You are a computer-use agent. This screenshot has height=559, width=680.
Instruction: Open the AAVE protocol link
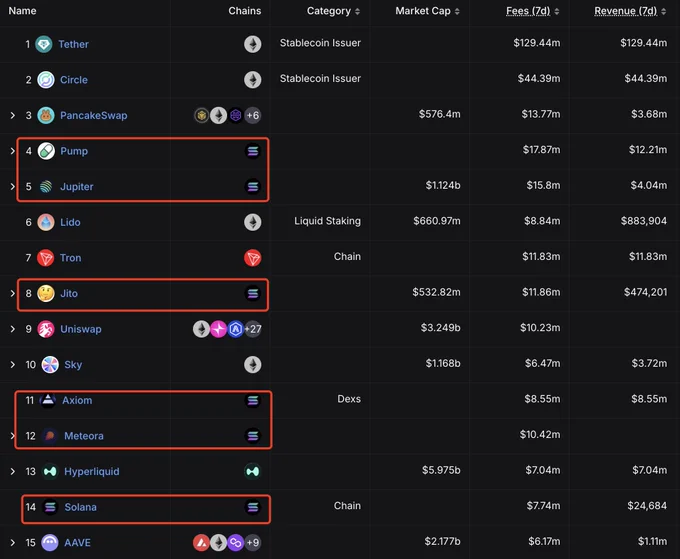pyautogui.click(x=77, y=543)
